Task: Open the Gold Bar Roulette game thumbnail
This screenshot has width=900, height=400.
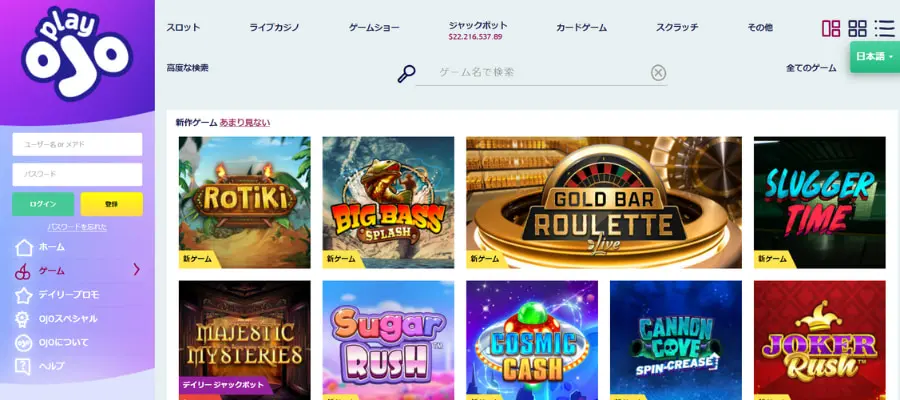Action: tap(604, 202)
